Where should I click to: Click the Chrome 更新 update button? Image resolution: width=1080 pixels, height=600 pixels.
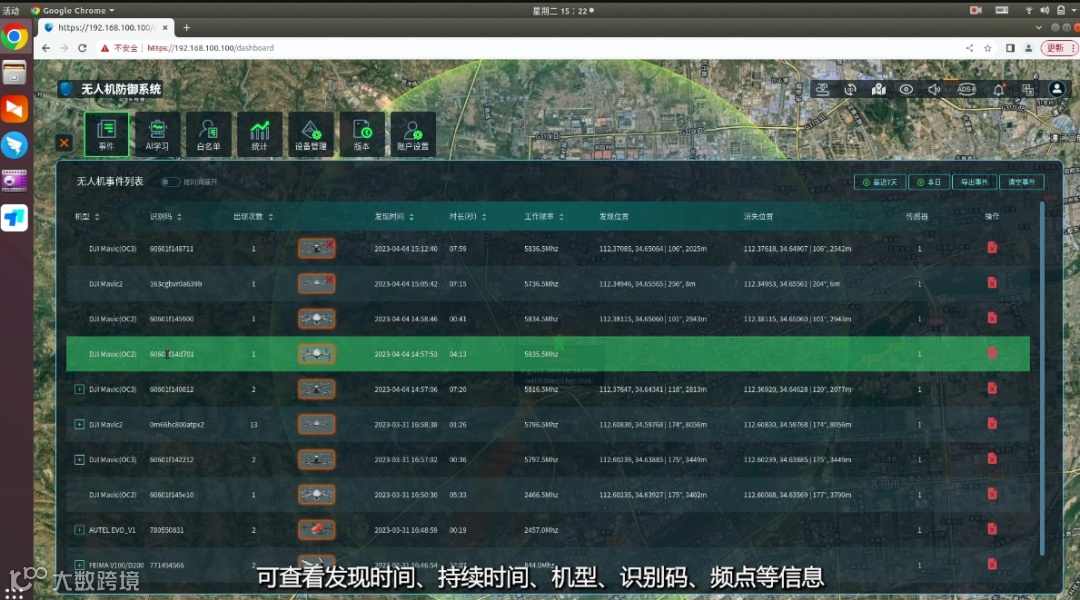(1059, 48)
